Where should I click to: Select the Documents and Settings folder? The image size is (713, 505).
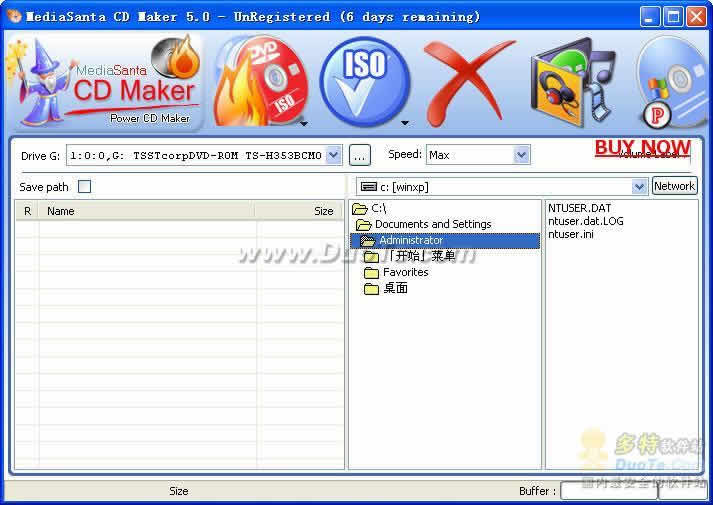[424, 224]
